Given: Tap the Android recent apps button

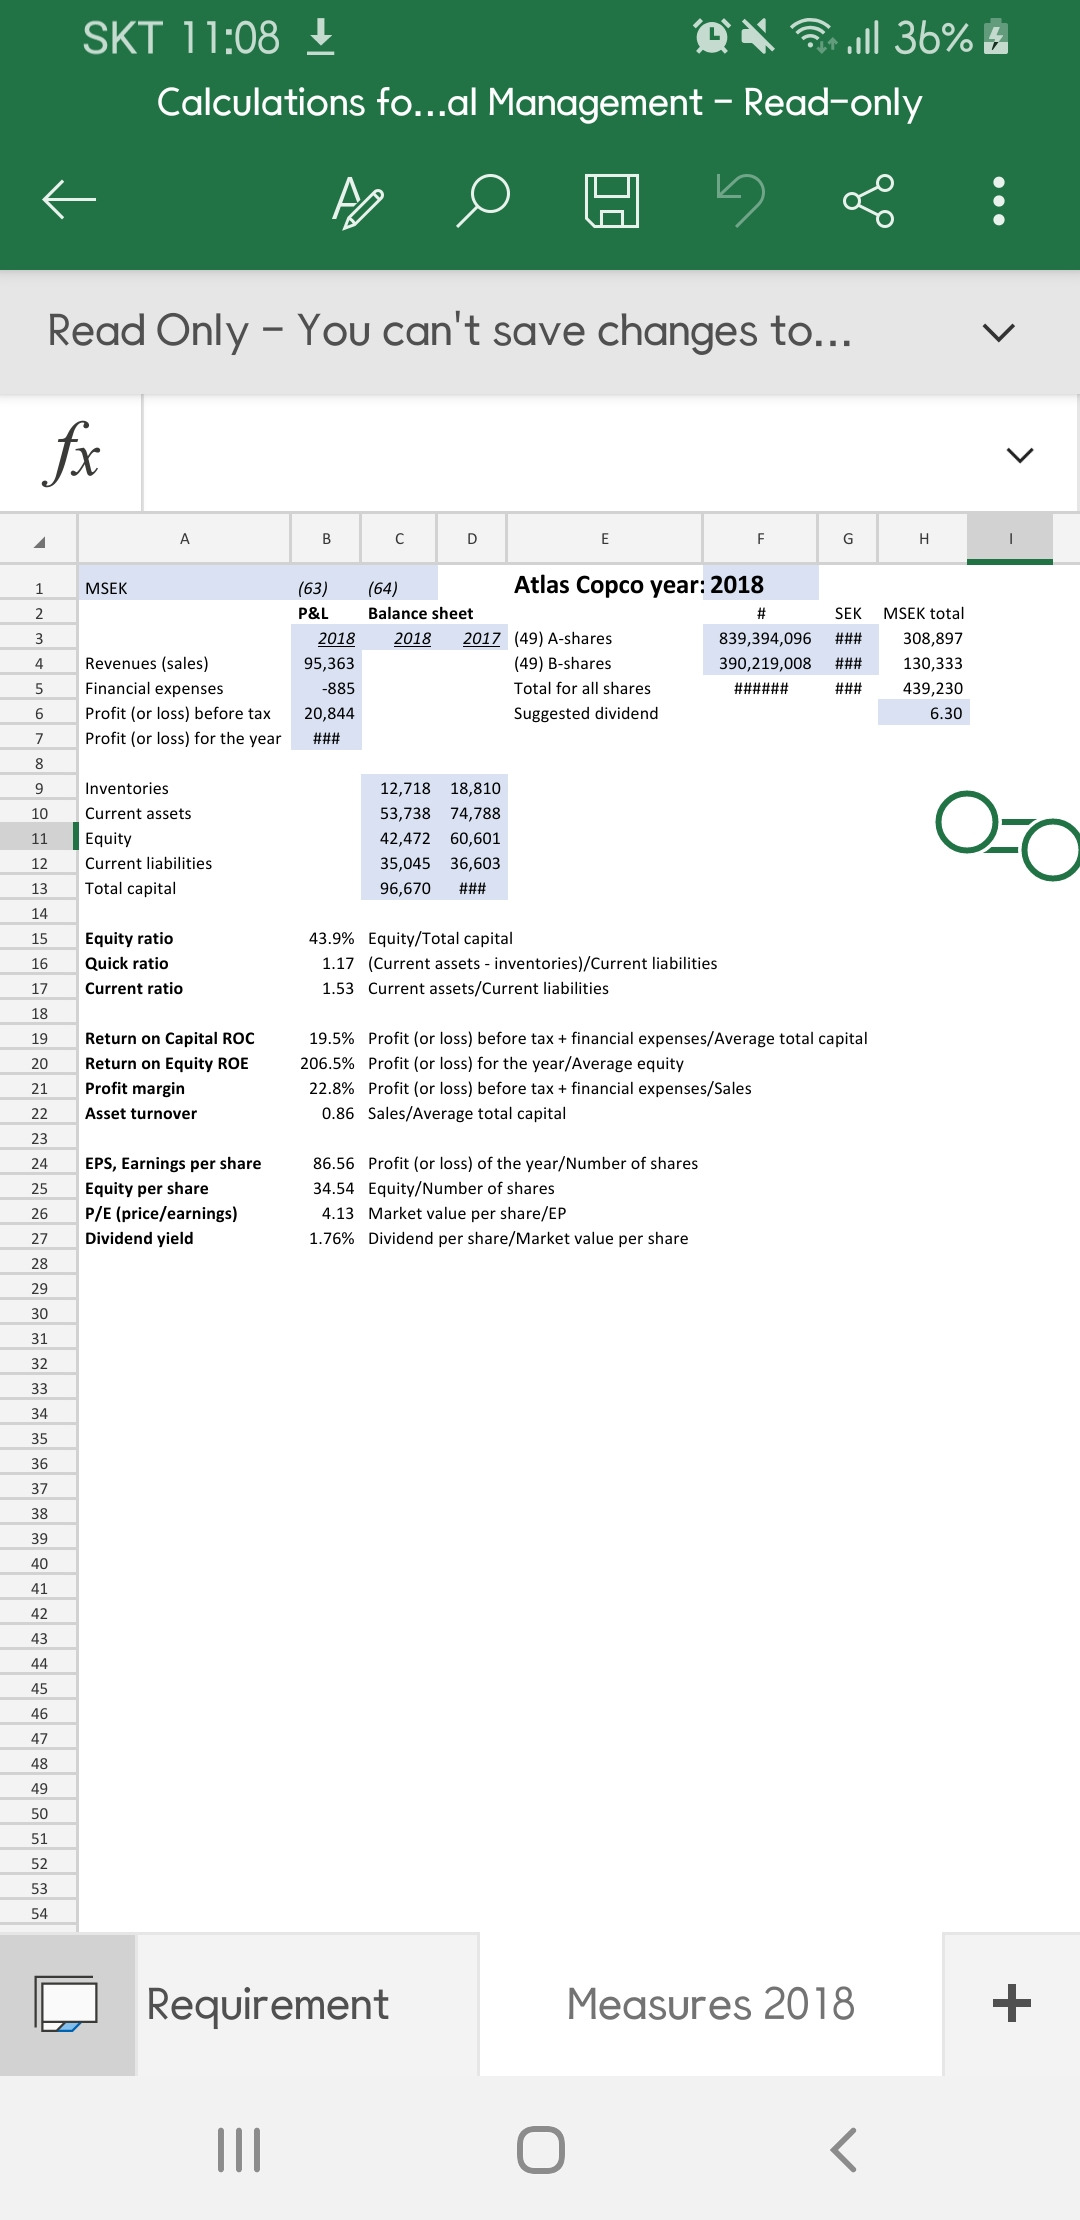Looking at the screenshot, I should (x=239, y=2149).
